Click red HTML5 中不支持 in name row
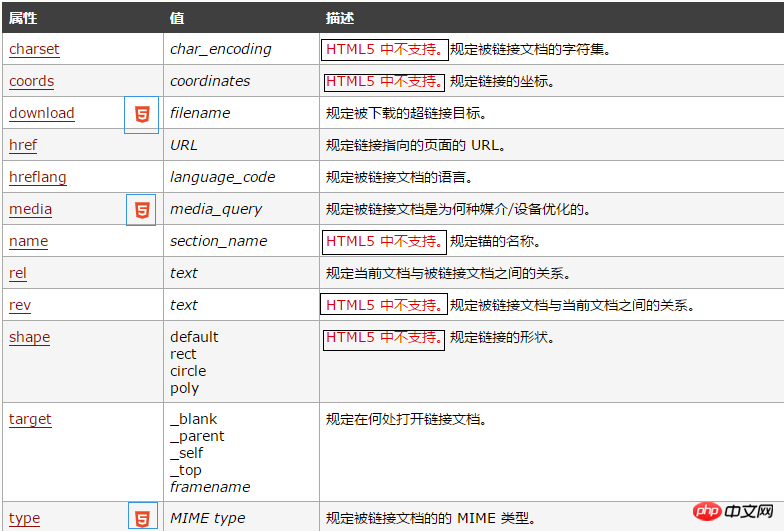The height and width of the screenshot is (531, 784). click(384, 242)
